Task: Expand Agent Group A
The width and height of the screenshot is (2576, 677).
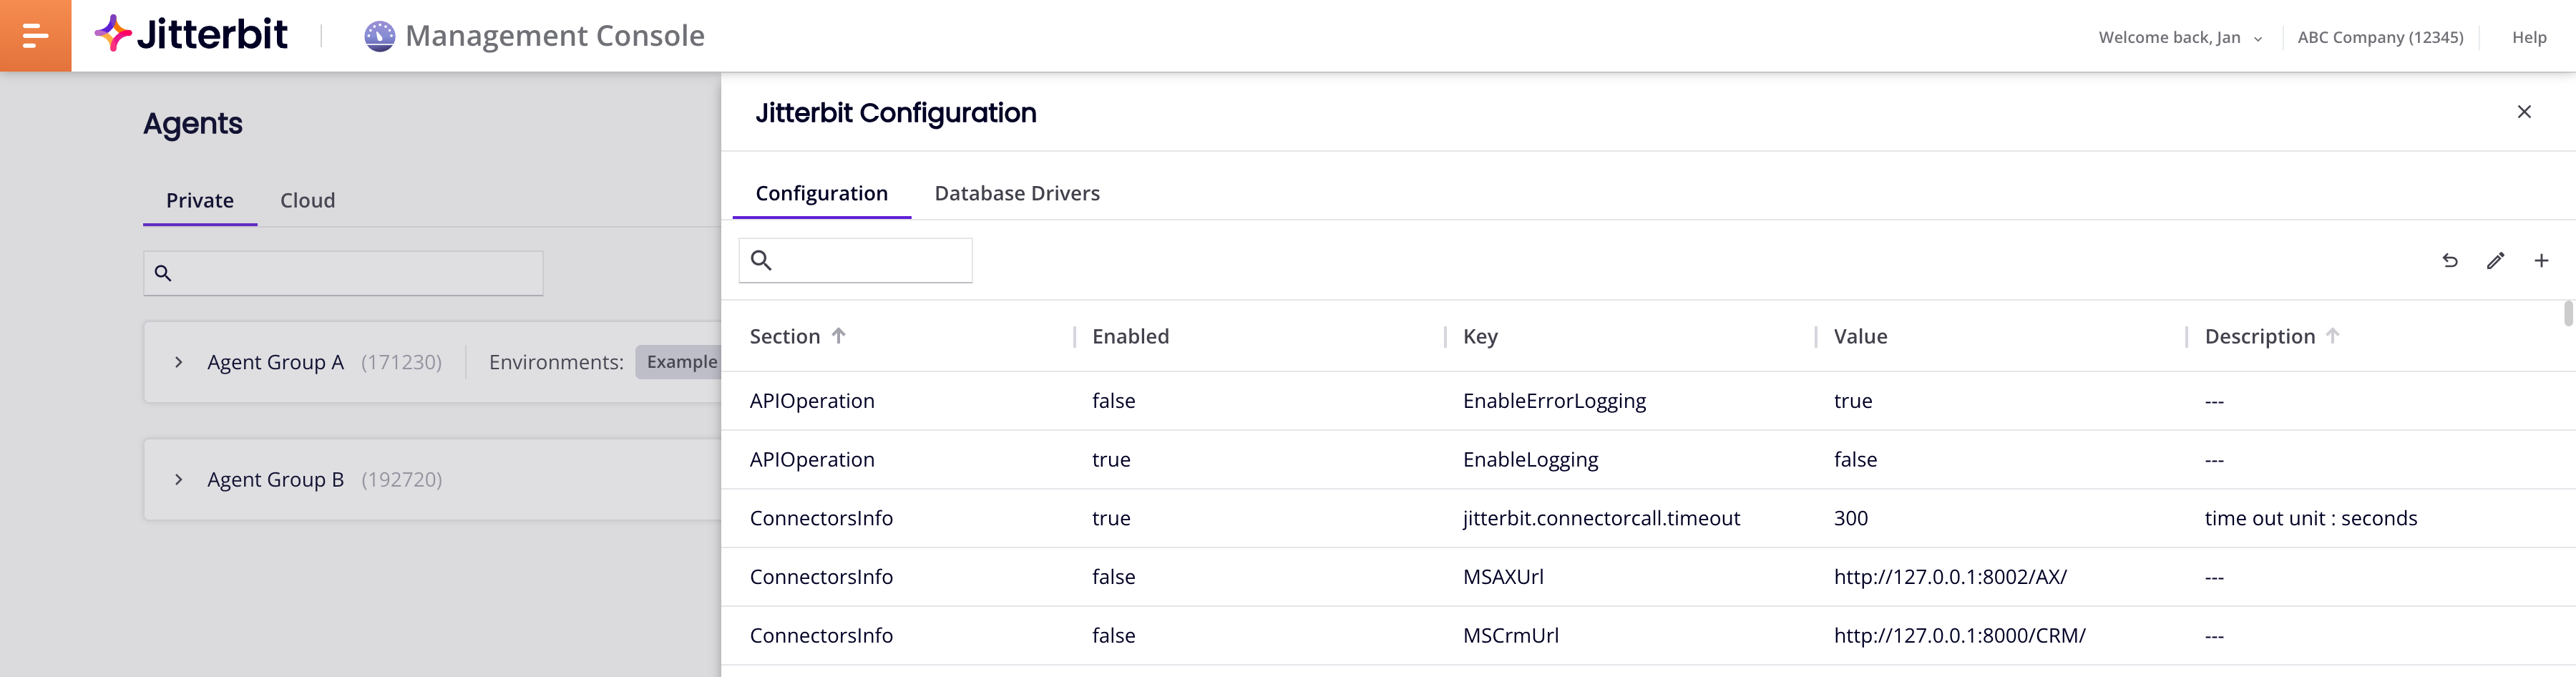Action: (178, 362)
